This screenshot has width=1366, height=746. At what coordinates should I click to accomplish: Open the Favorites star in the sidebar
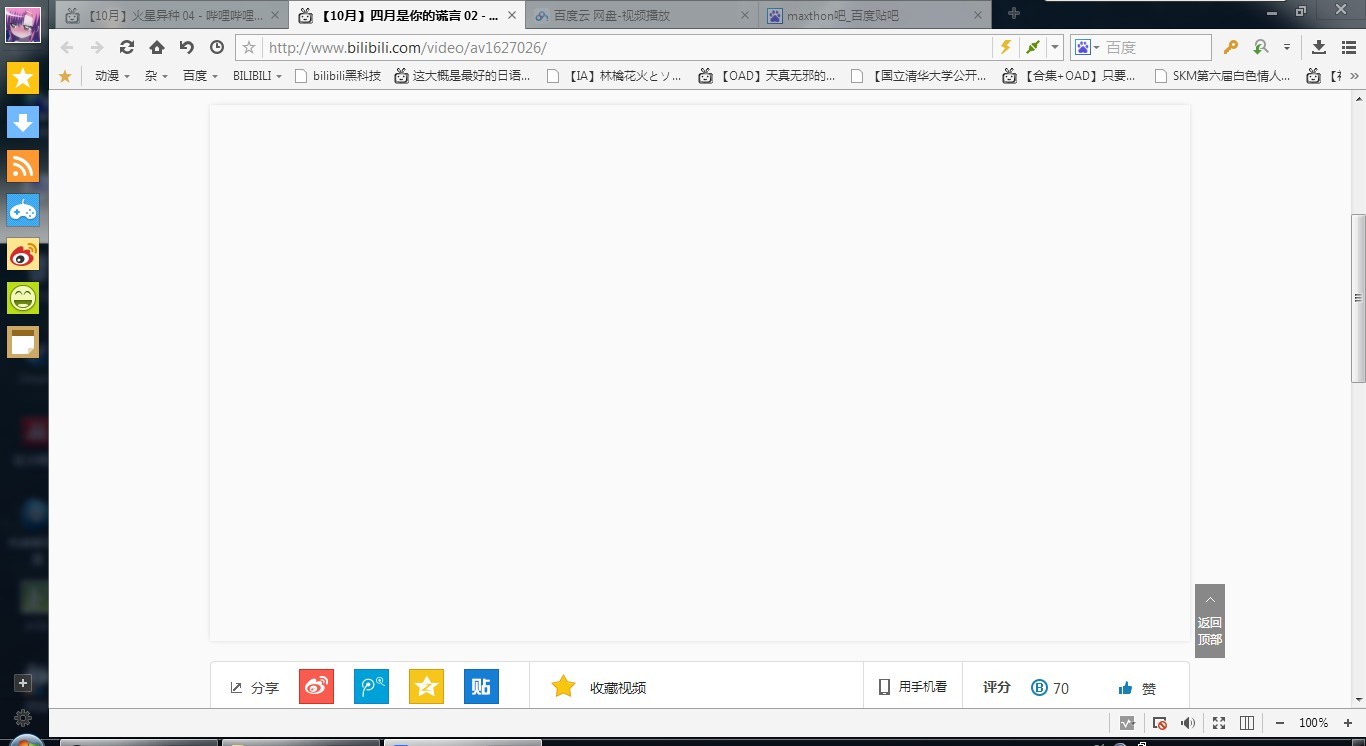[x=23, y=78]
